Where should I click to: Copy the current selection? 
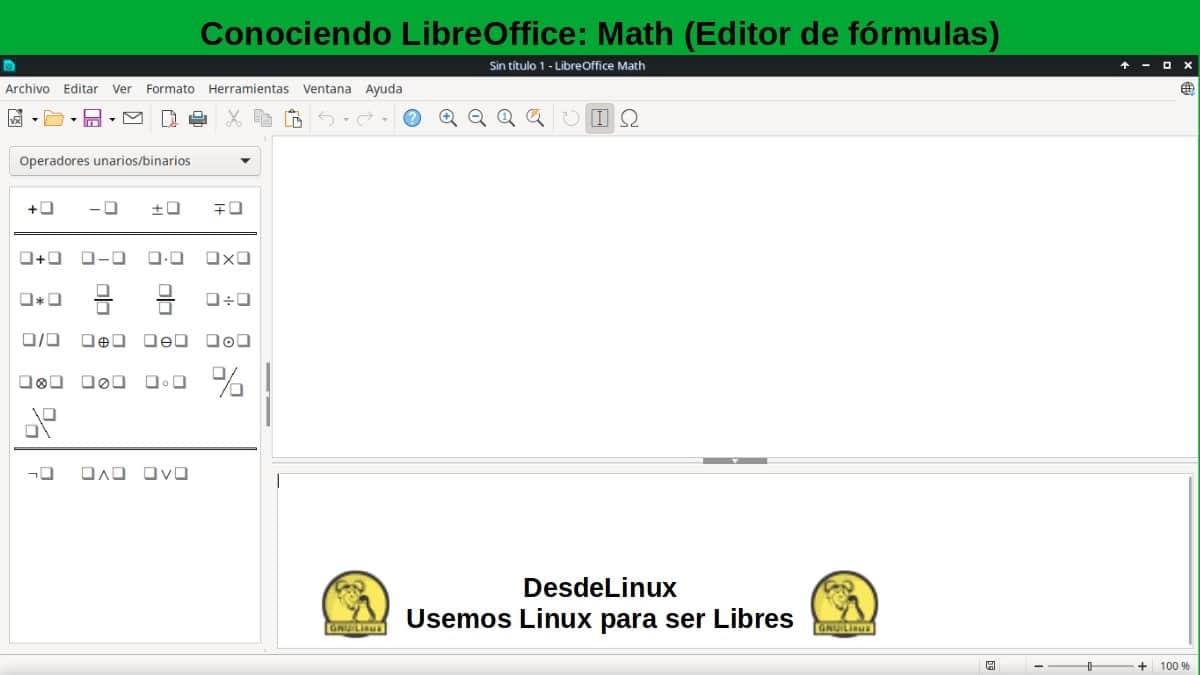tap(263, 118)
